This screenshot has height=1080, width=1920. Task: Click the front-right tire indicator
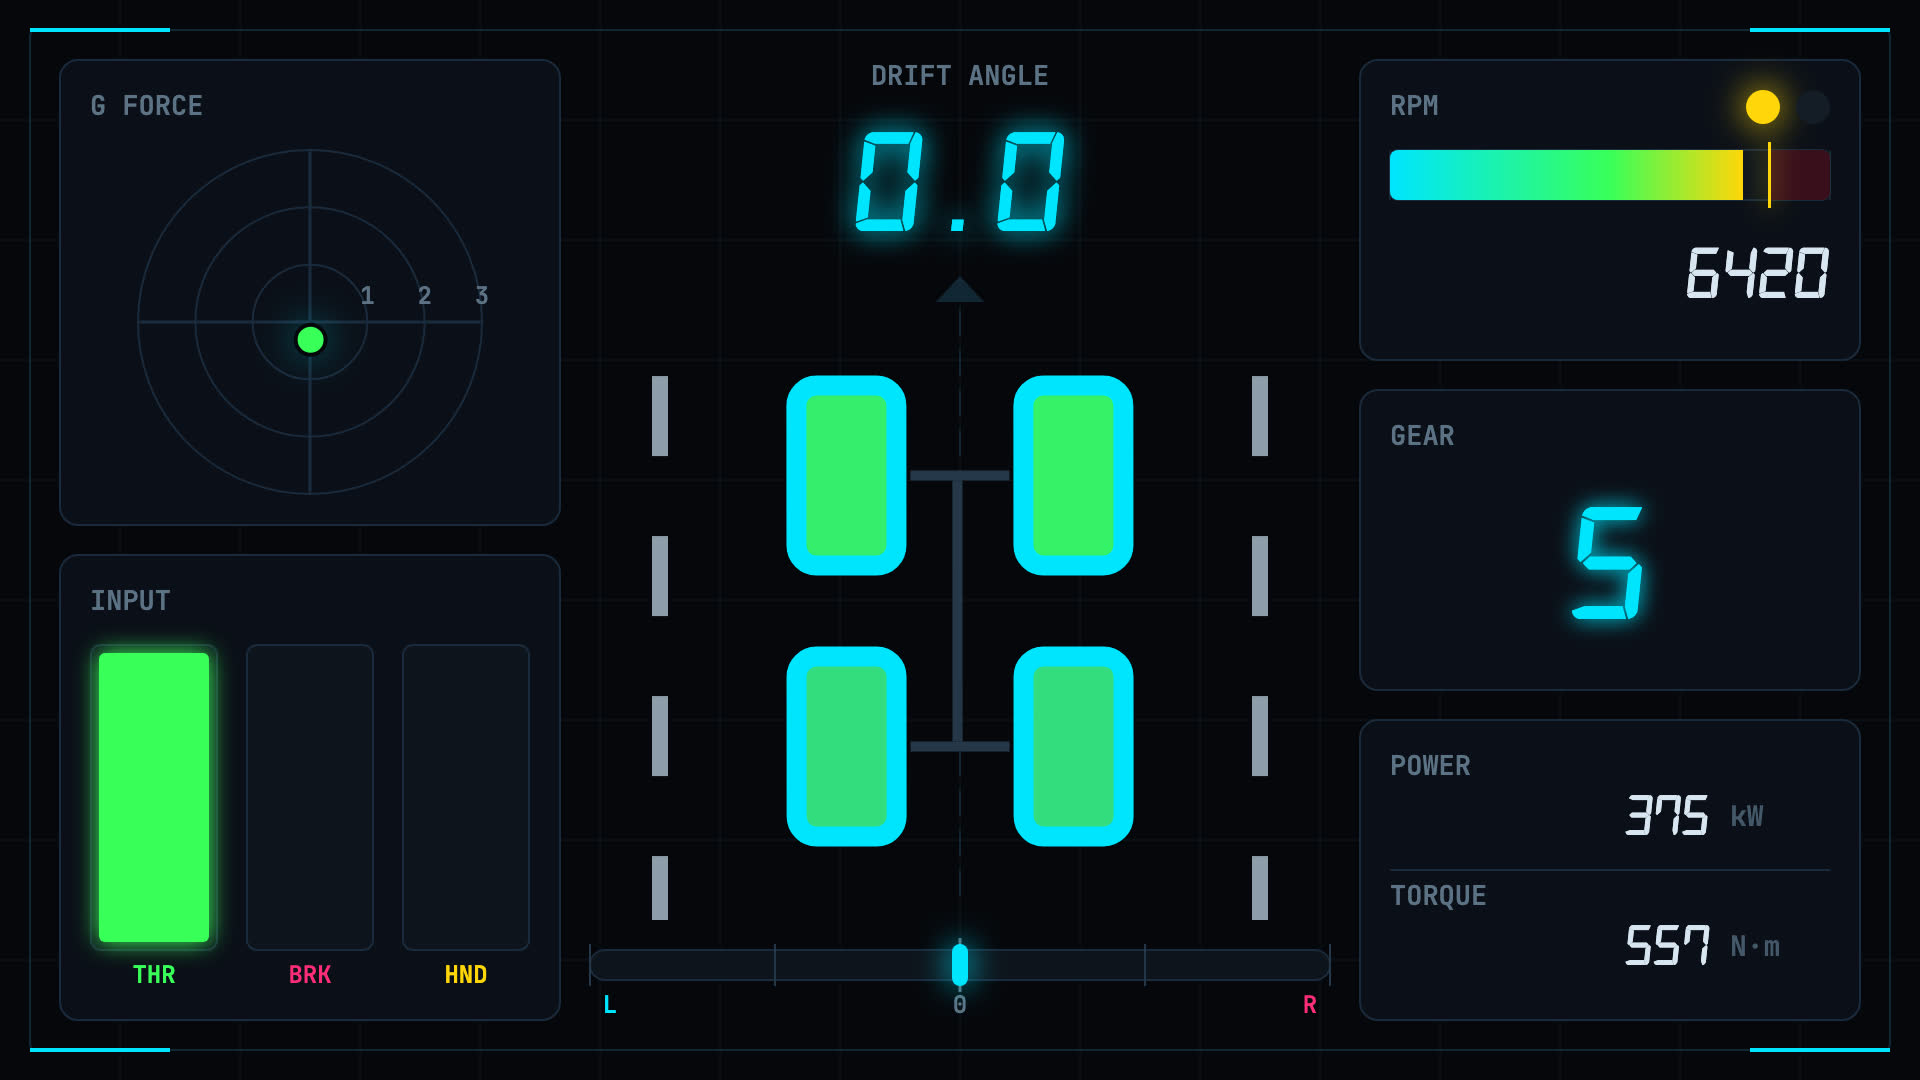[x=1073, y=475]
